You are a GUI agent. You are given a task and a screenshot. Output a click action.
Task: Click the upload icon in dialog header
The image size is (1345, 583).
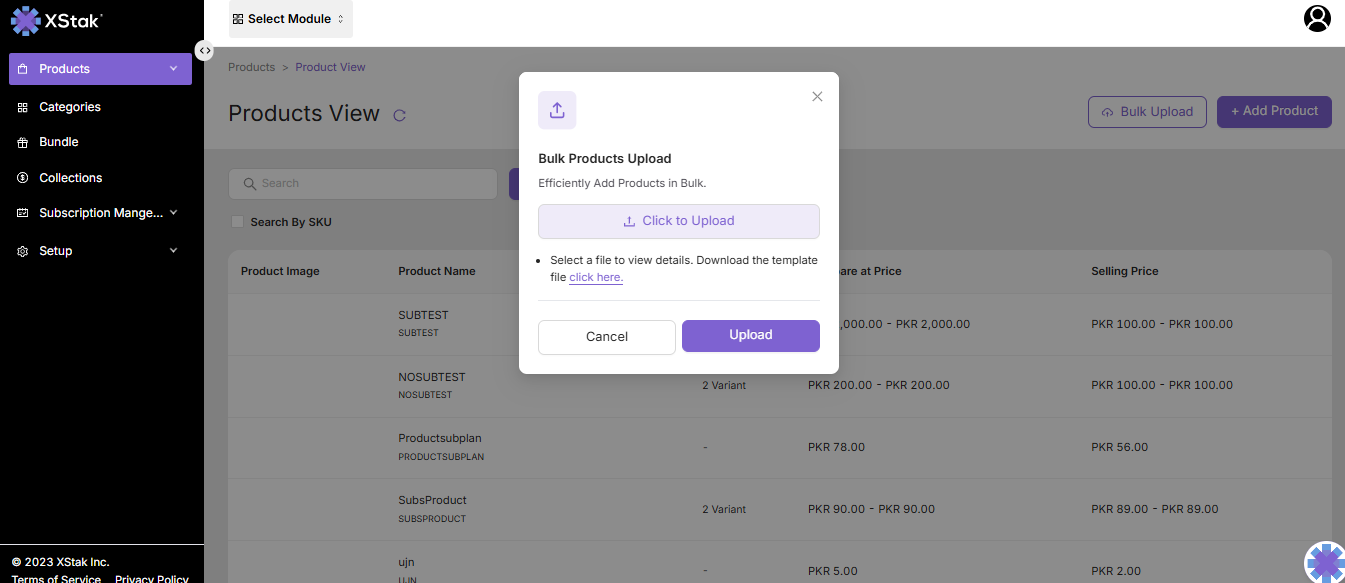click(x=557, y=110)
